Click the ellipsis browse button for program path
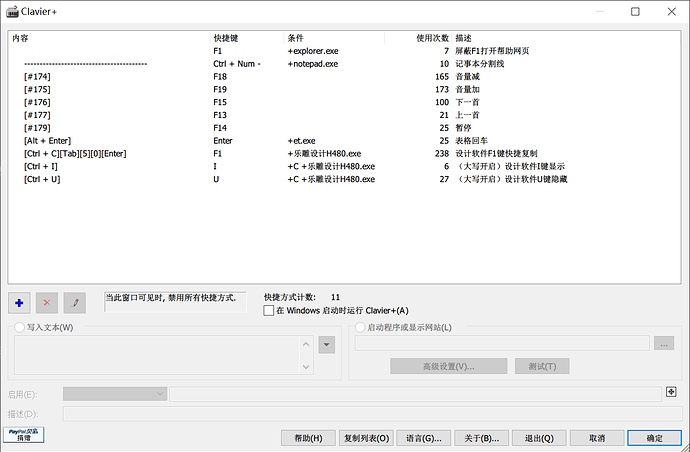This screenshot has width=690, height=452. (x=664, y=343)
